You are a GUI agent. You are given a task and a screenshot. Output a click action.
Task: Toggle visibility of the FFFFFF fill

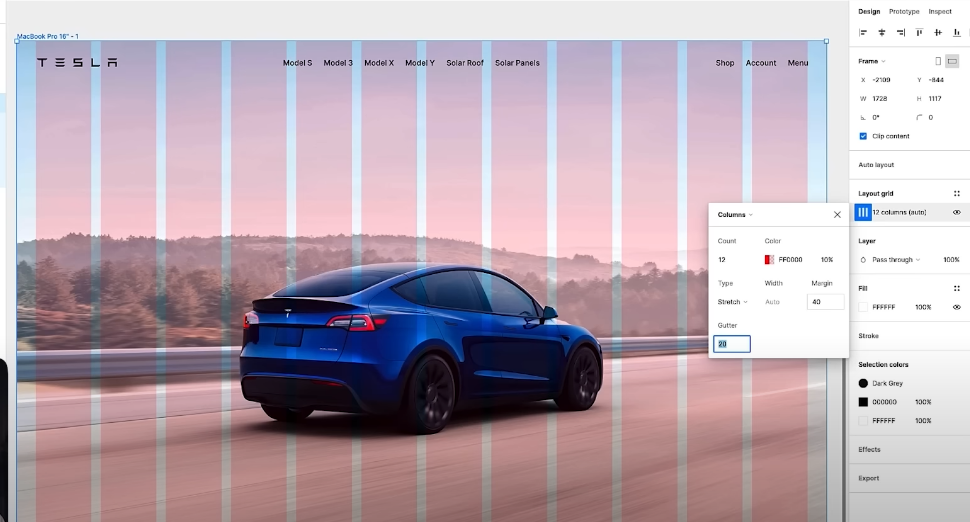[957, 307]
